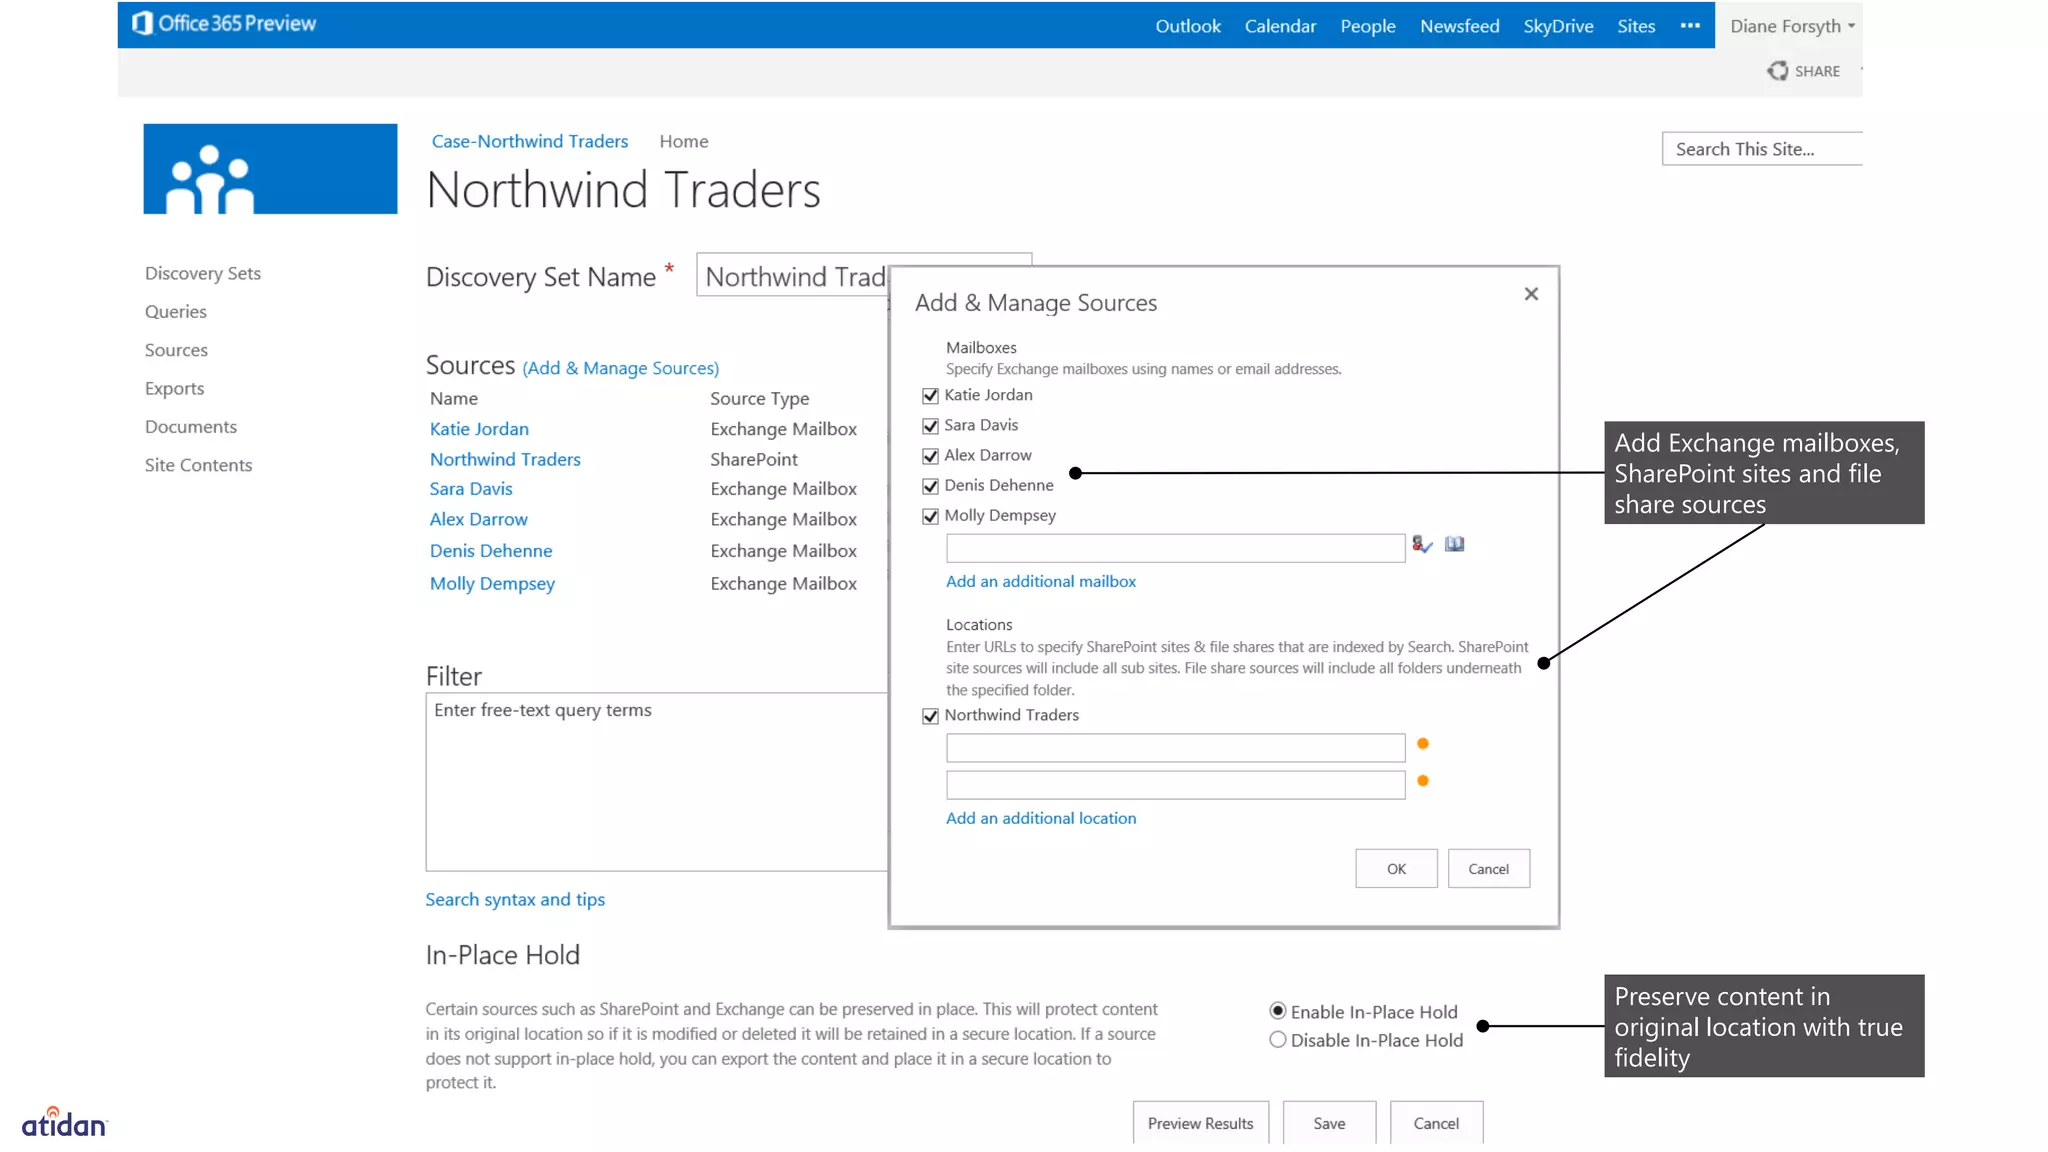This screenshot has width=2048, height=1152.
Task: Open SkyDrive from the top navigation
Action: pos(1558,26)
